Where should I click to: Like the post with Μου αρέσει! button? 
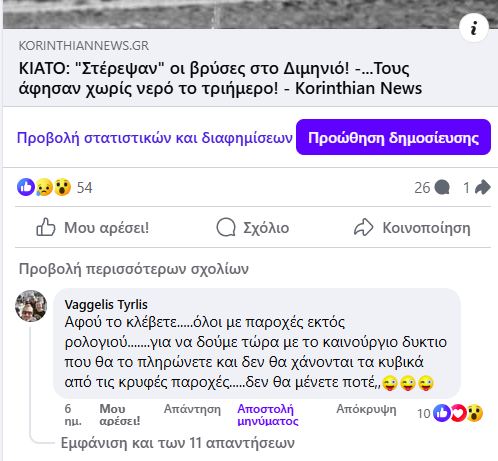click(x=92, y=228)
